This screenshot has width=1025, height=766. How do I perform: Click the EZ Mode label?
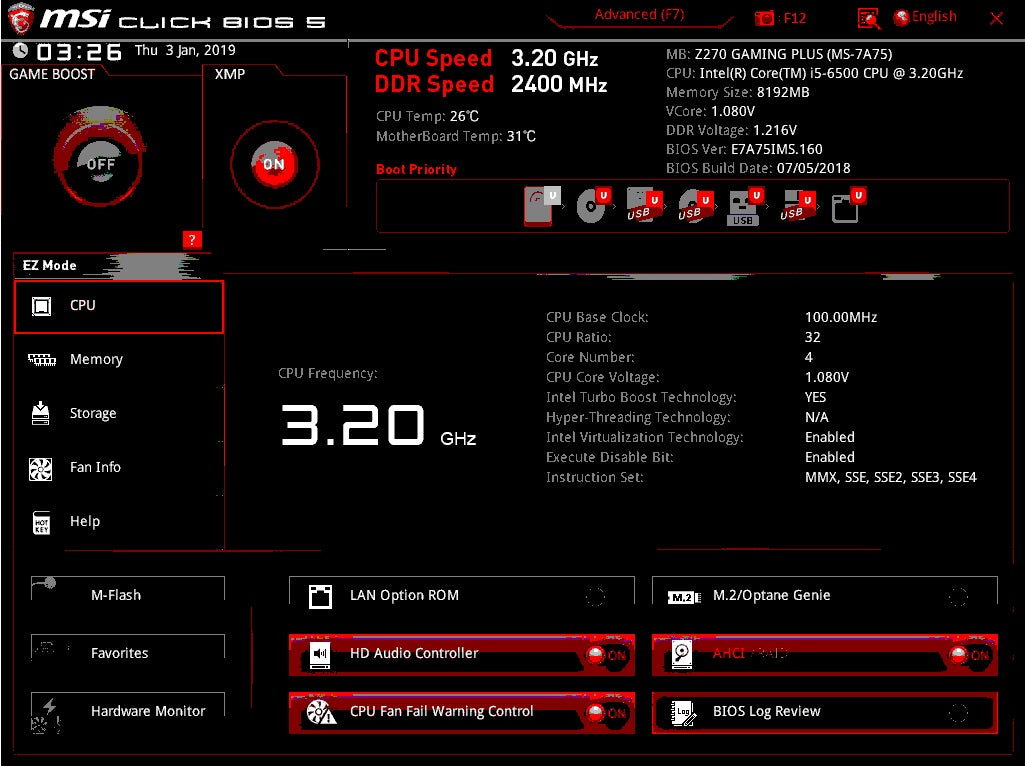point(50,265)
